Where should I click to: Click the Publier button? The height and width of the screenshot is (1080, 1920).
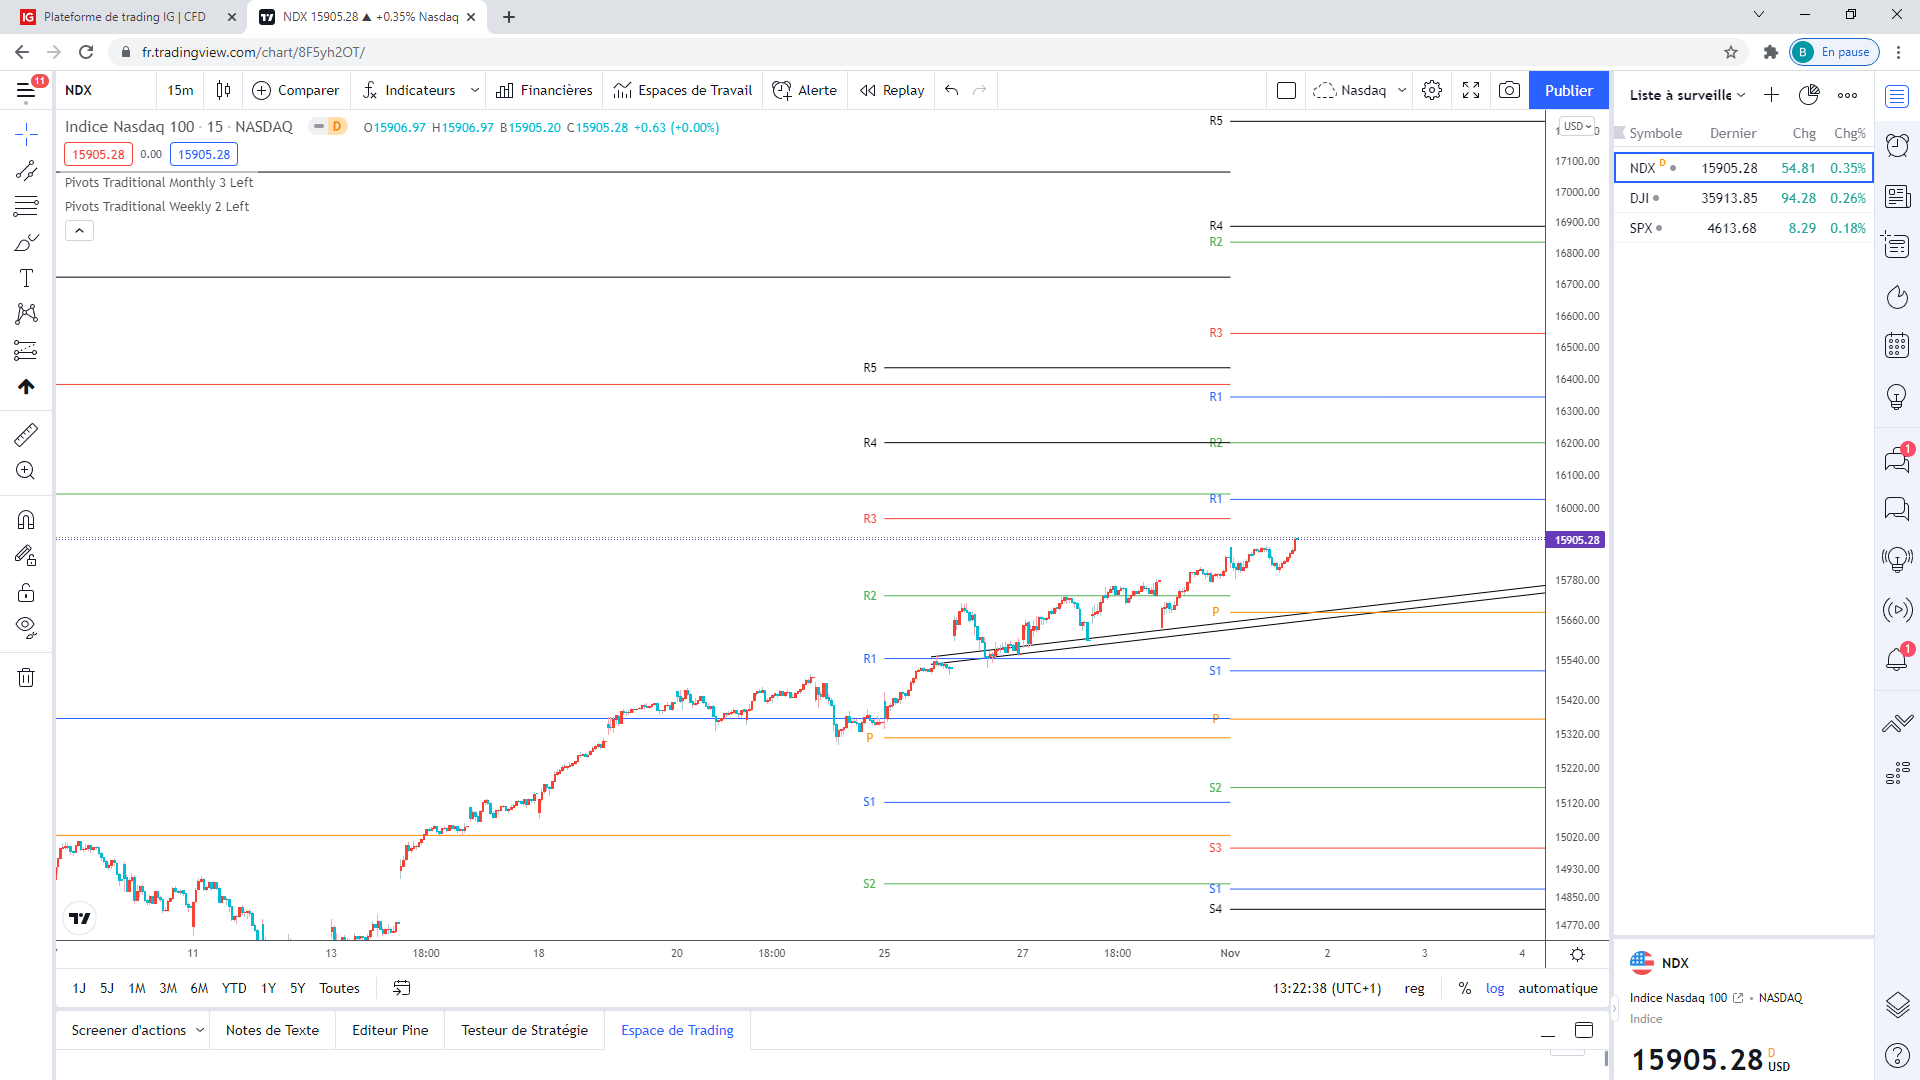pyautogui.click(x=1568, y=90)
